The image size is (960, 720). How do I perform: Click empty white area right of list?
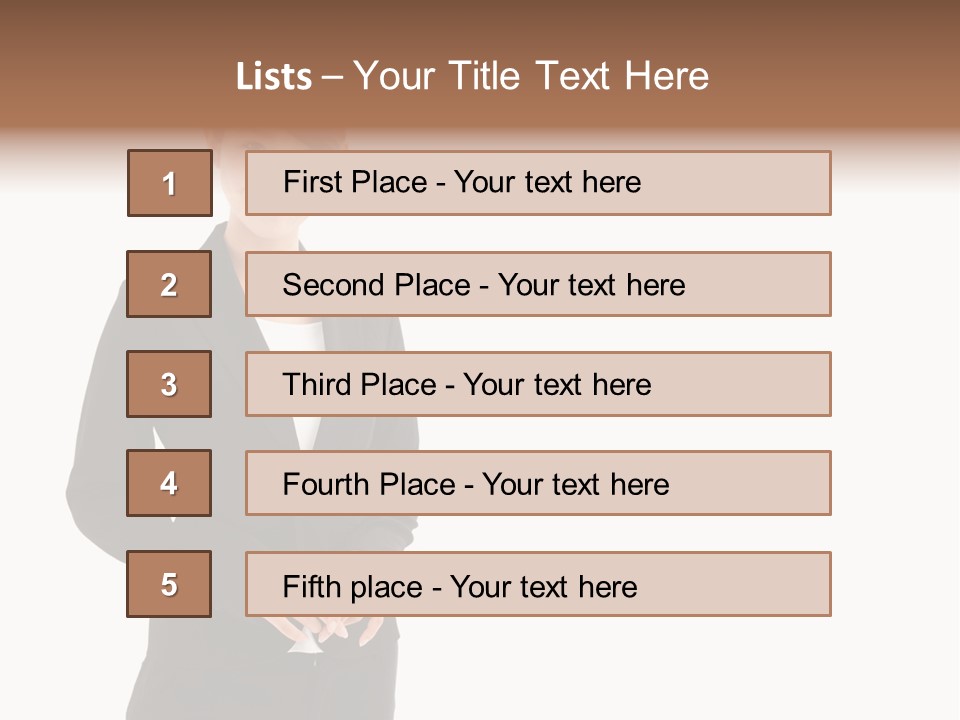pyautogui.click(x=895, y=400)
